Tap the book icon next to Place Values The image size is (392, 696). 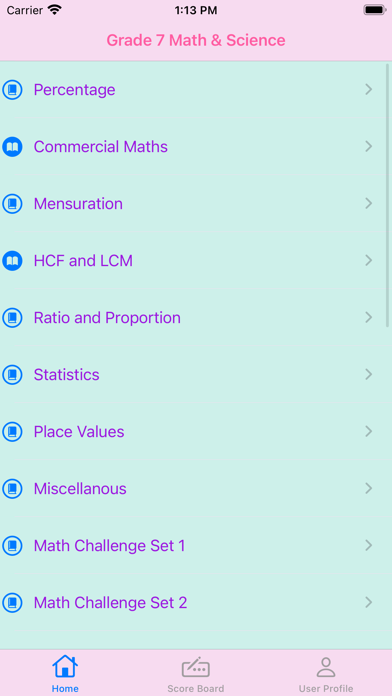(x=12, y=431)
